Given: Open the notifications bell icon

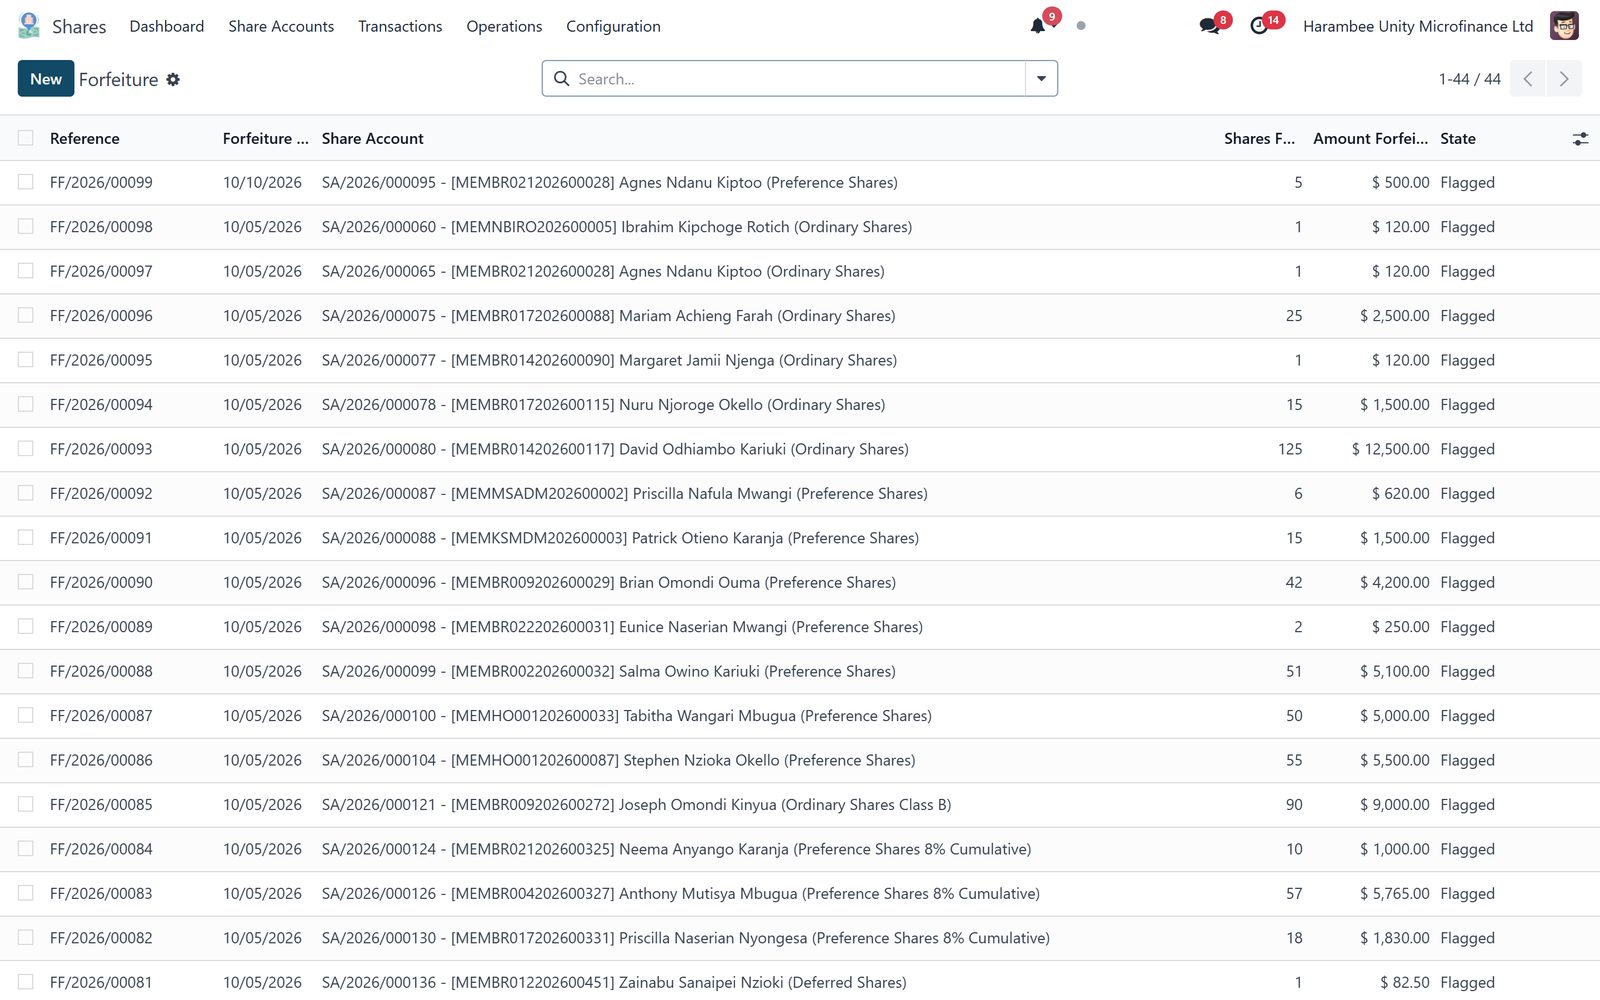Looking at the screenshot, I should (x=1038, y=26).
